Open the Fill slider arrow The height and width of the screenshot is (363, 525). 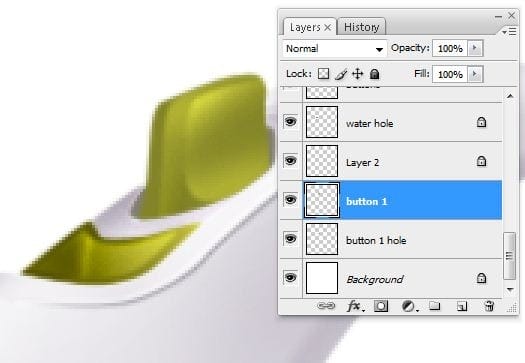(475, 74)
